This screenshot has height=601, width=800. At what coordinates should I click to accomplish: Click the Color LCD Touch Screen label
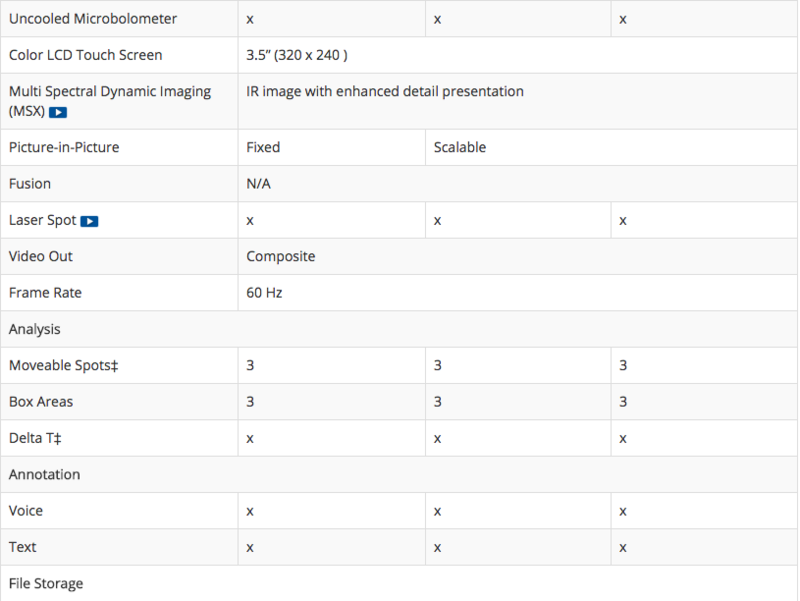(x=85, y=55)
